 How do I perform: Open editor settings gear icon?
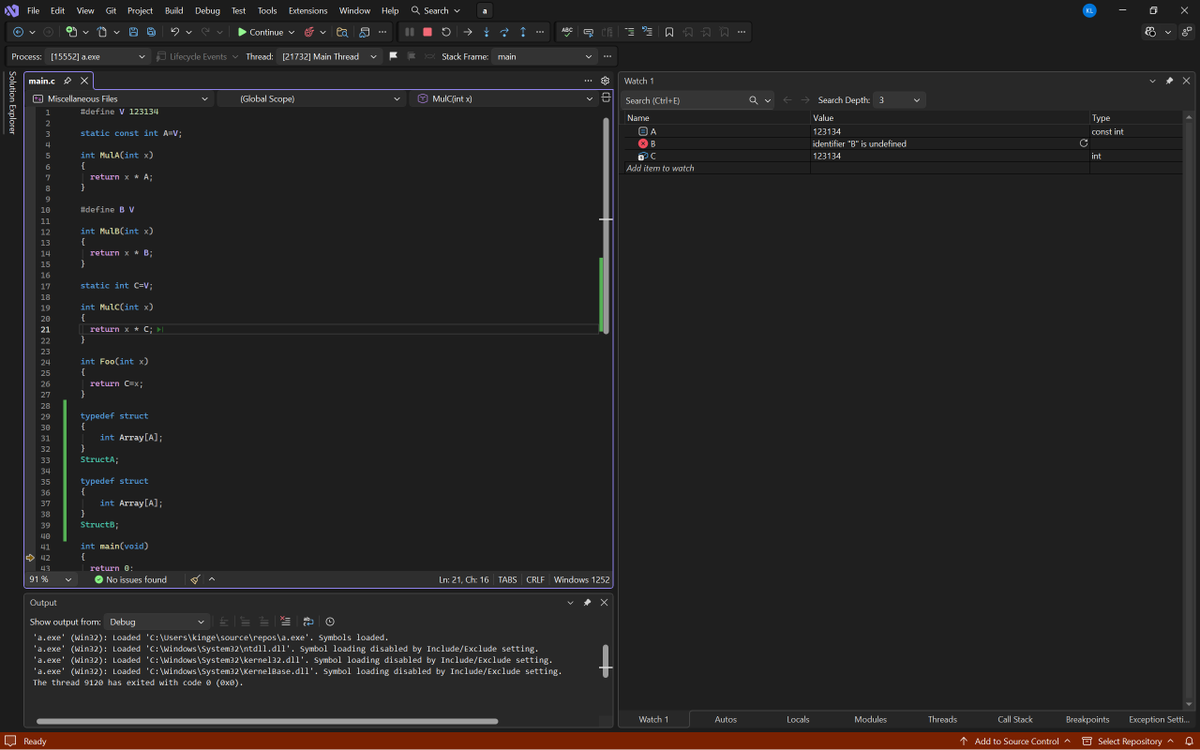click(605, 80)
